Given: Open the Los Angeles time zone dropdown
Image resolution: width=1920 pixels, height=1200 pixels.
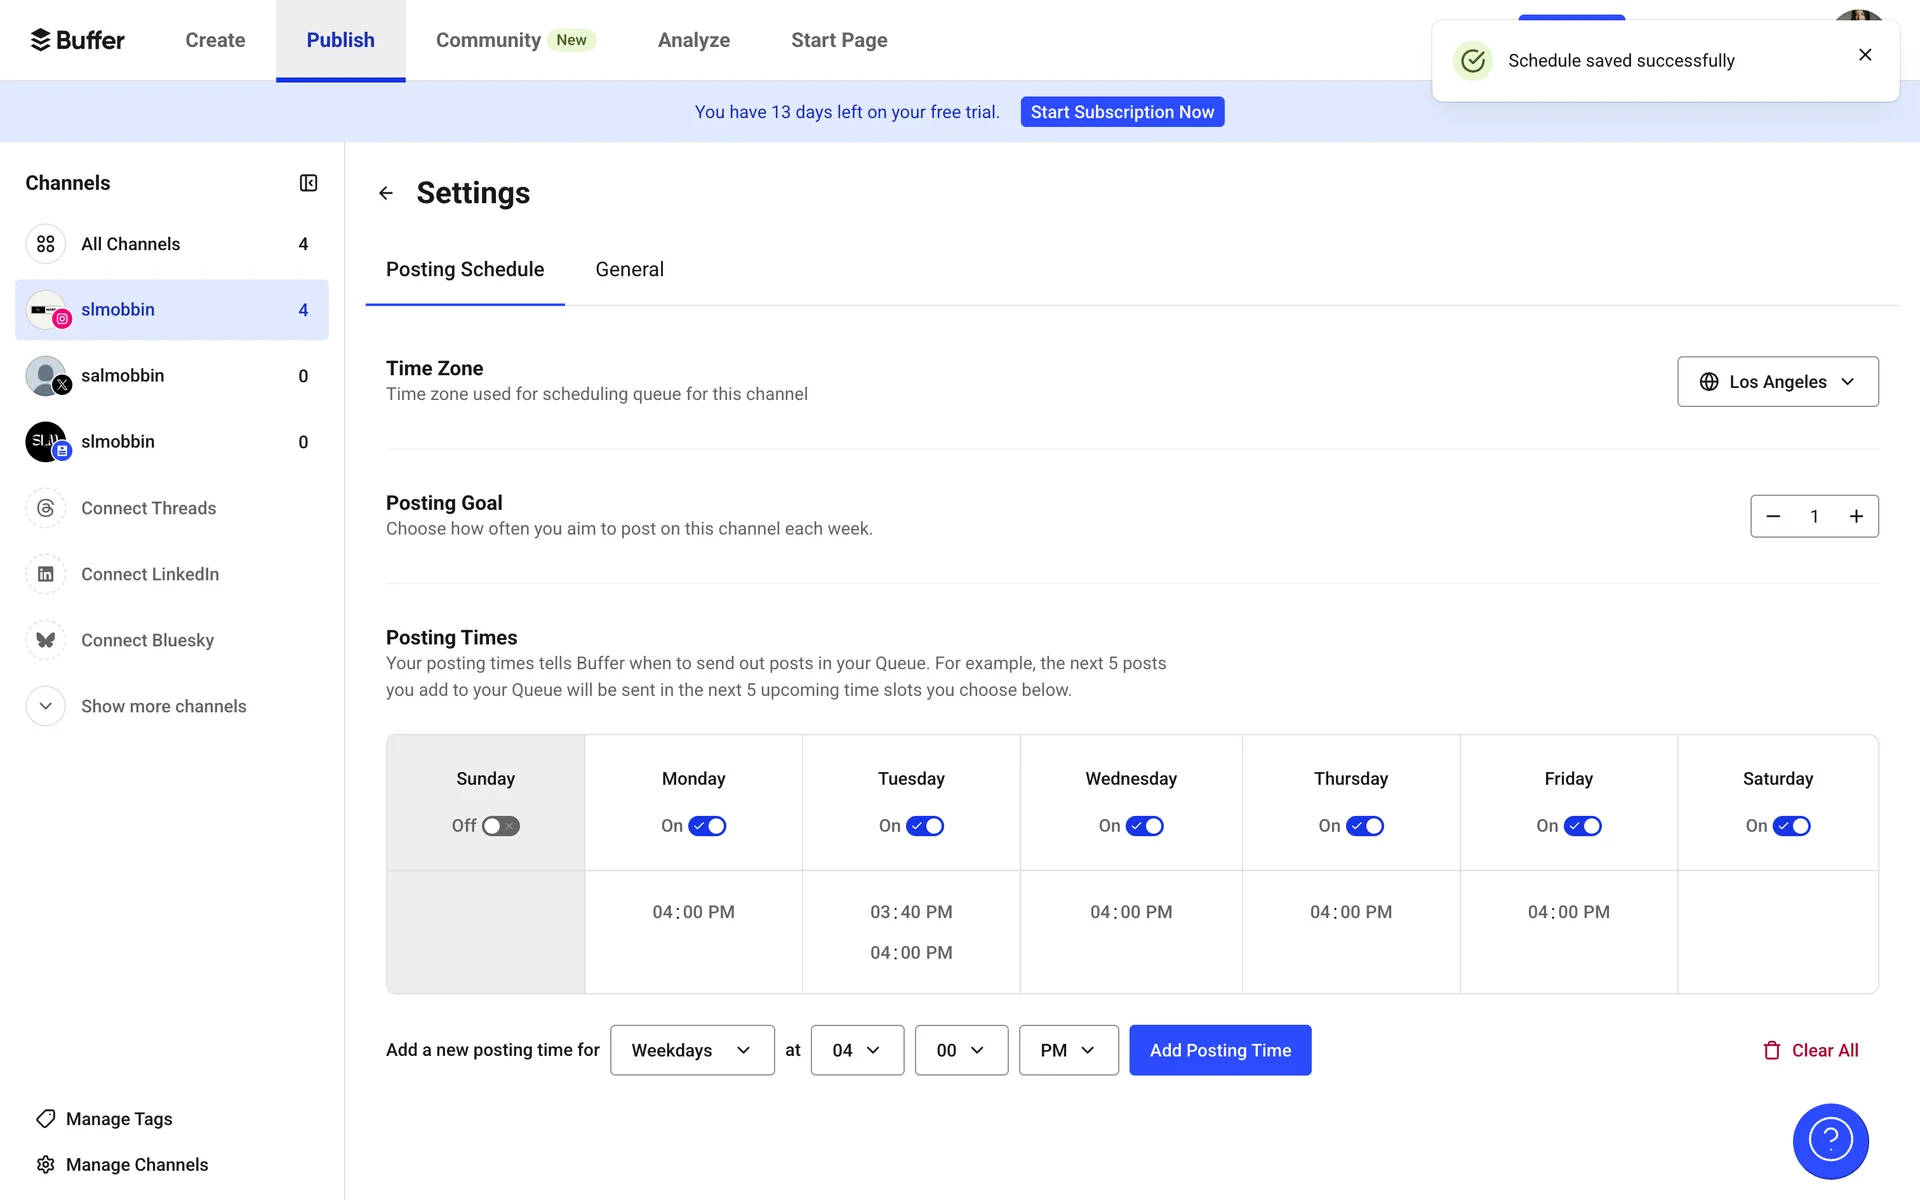Looking at the screenshot, I should [1777, 382].
